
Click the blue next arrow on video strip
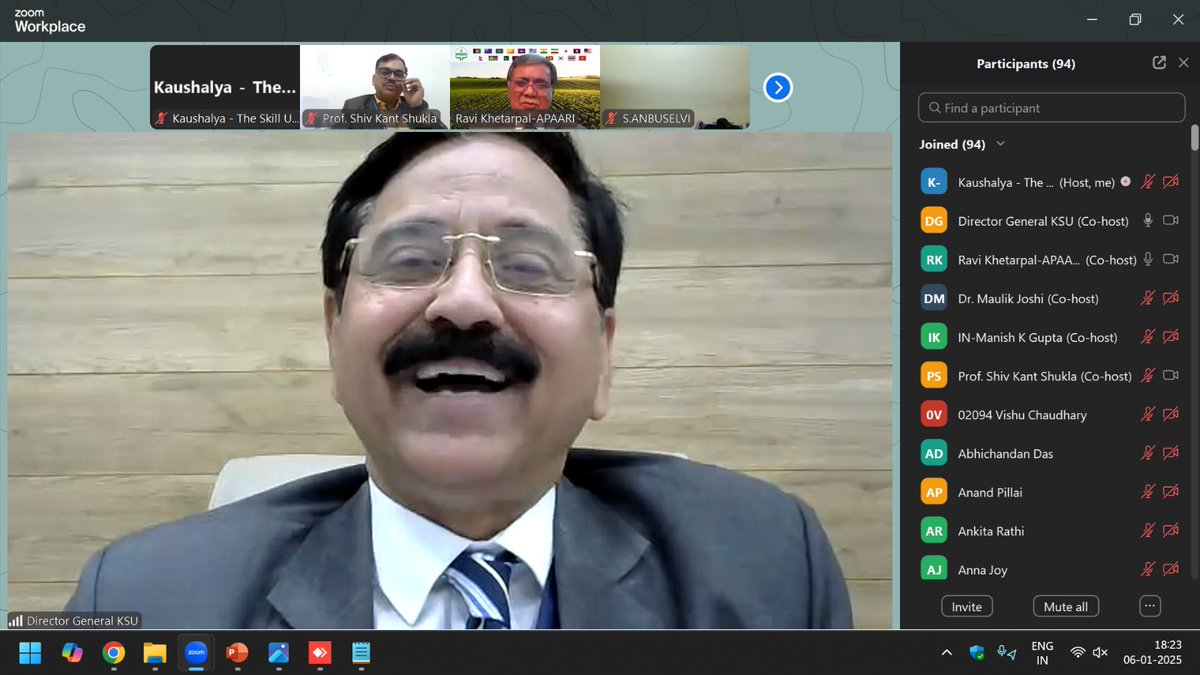click(x=777, y=87)
